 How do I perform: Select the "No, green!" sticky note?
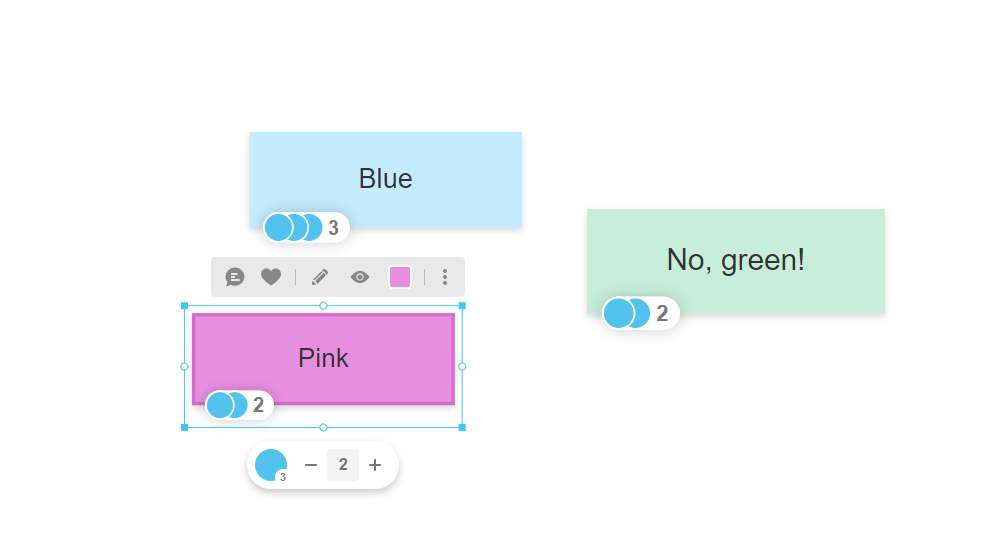[736, 250]
